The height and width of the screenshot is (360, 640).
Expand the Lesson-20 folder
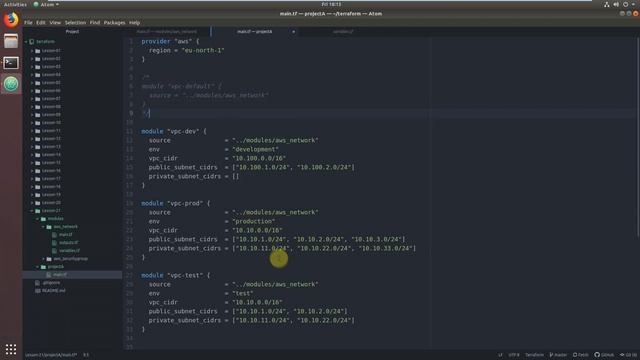tap(32, 203)
